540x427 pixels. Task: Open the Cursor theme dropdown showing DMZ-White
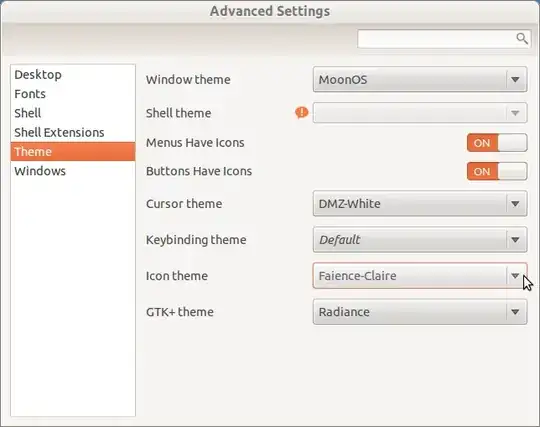click(420, 204)
